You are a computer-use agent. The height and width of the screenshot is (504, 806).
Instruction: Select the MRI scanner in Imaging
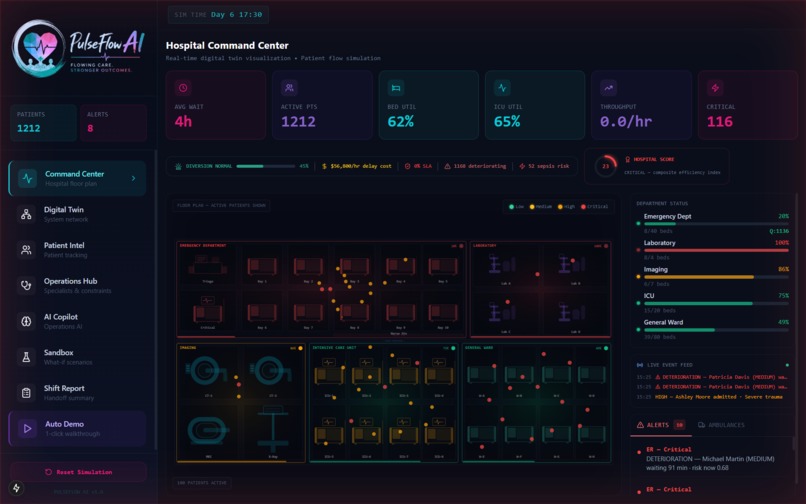pyautogui.click(x=208, y=430)
